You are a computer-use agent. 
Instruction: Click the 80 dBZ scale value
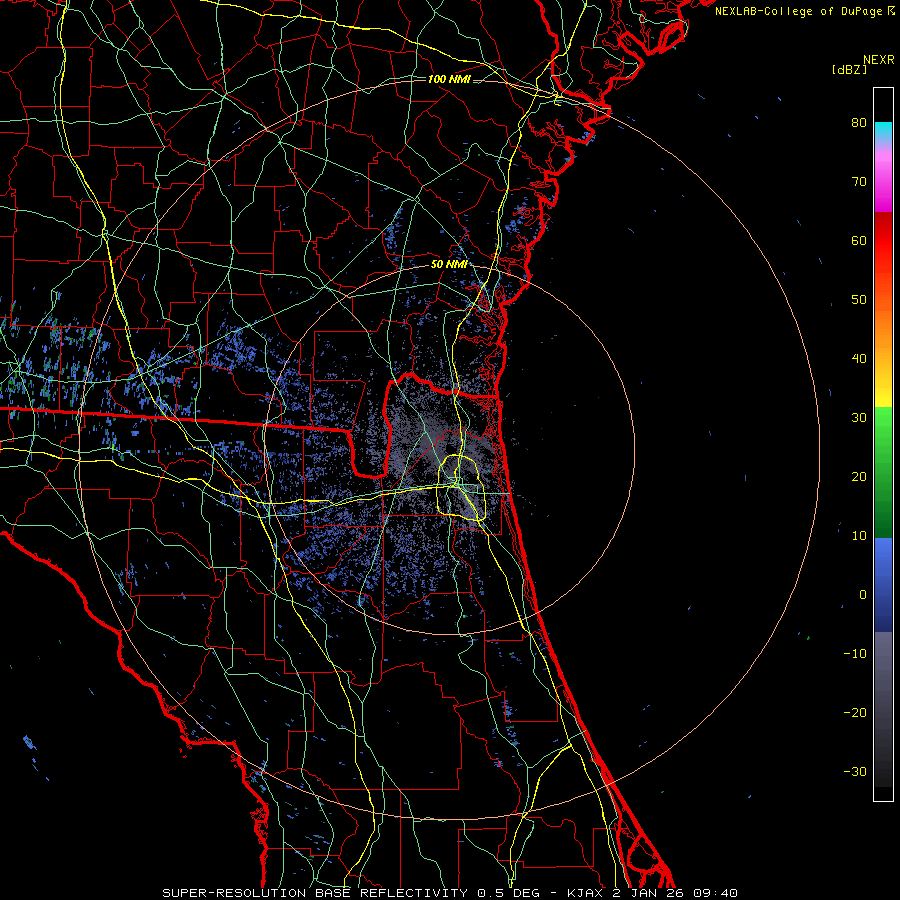point(859,123)
